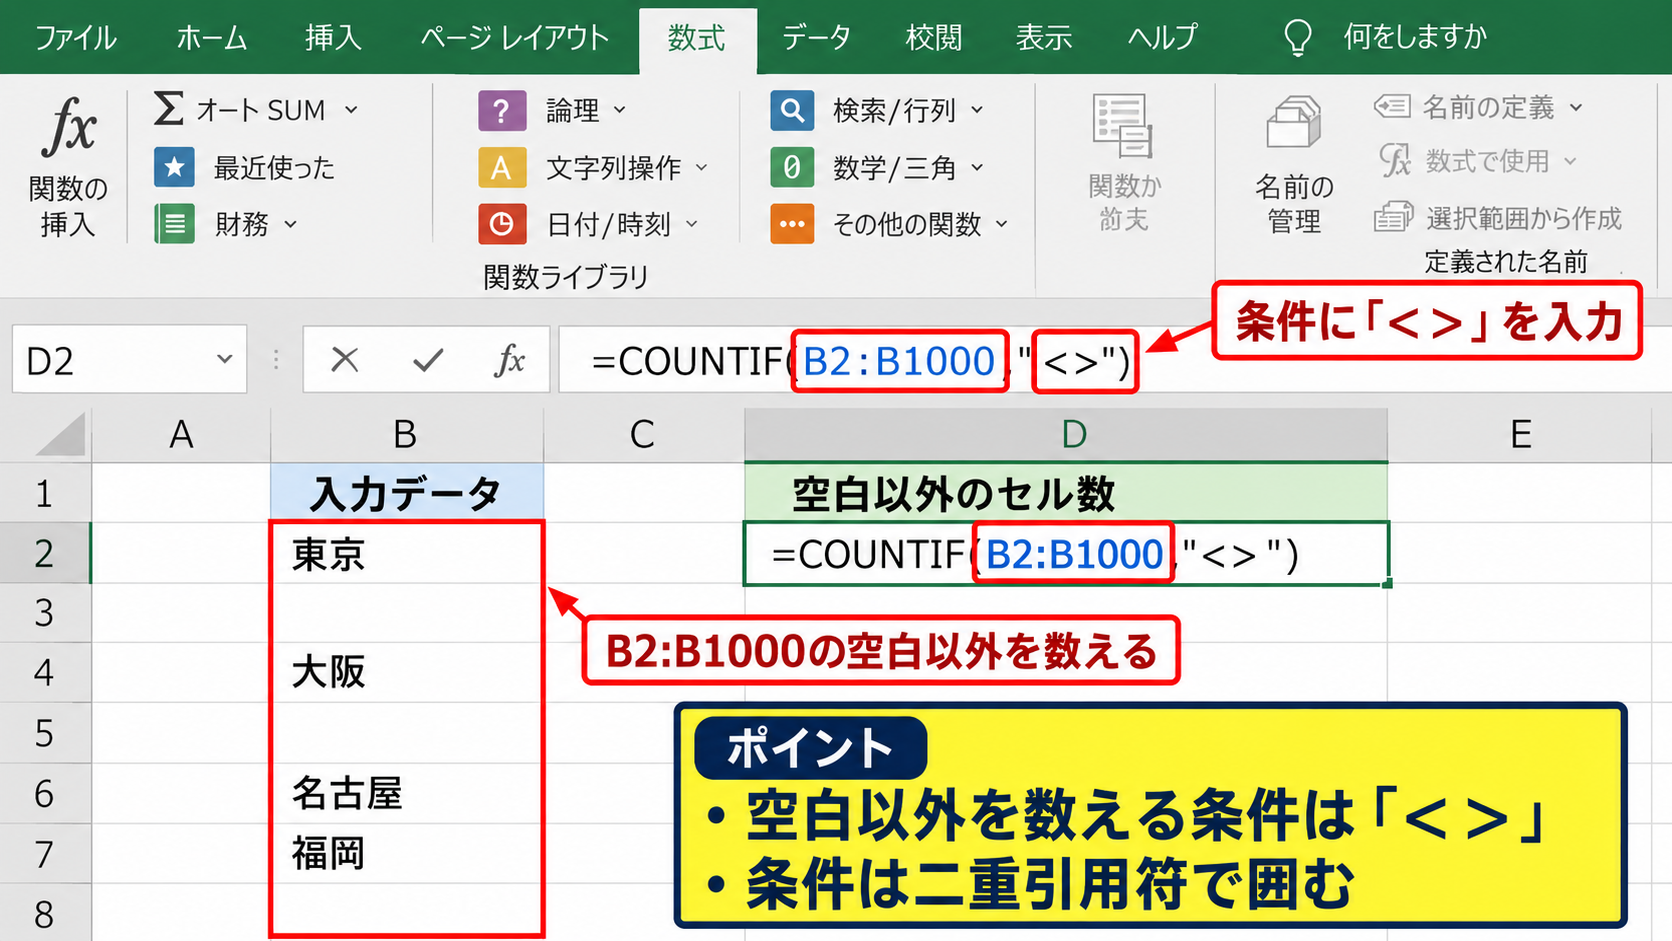
Task: Expand the 論理 dropdown arrow
Action: [619, 110]
